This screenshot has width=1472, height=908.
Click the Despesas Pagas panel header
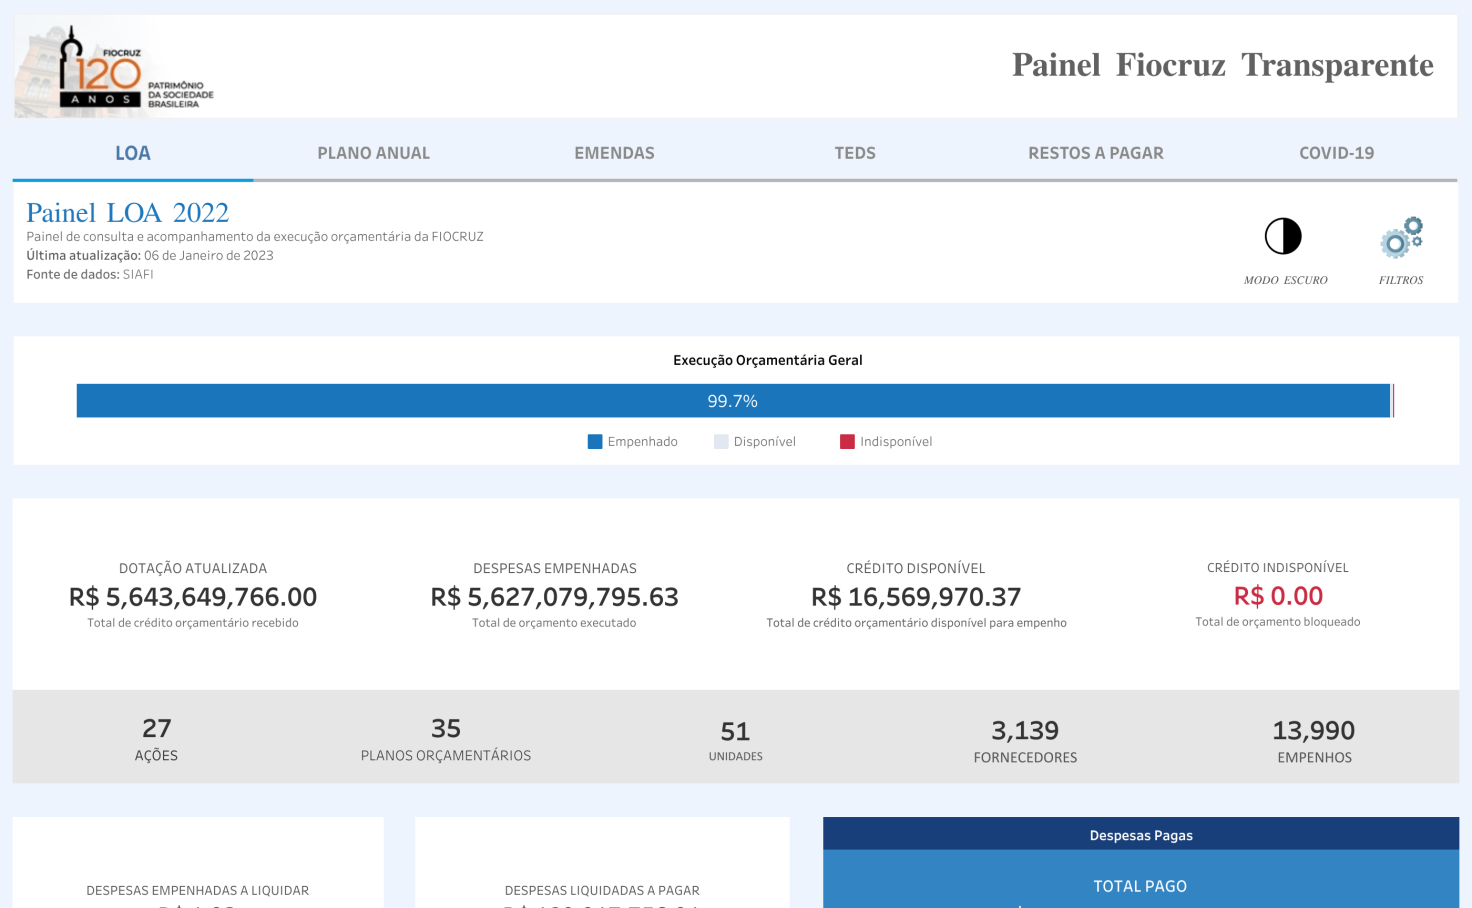click(1140, 835)
